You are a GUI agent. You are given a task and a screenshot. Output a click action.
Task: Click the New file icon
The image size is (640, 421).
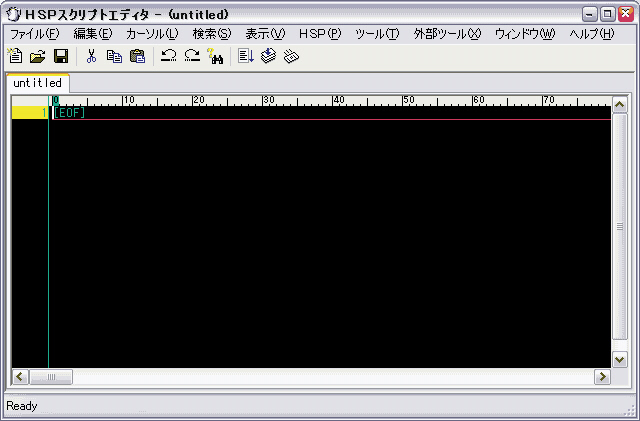[x=15, y=56]
